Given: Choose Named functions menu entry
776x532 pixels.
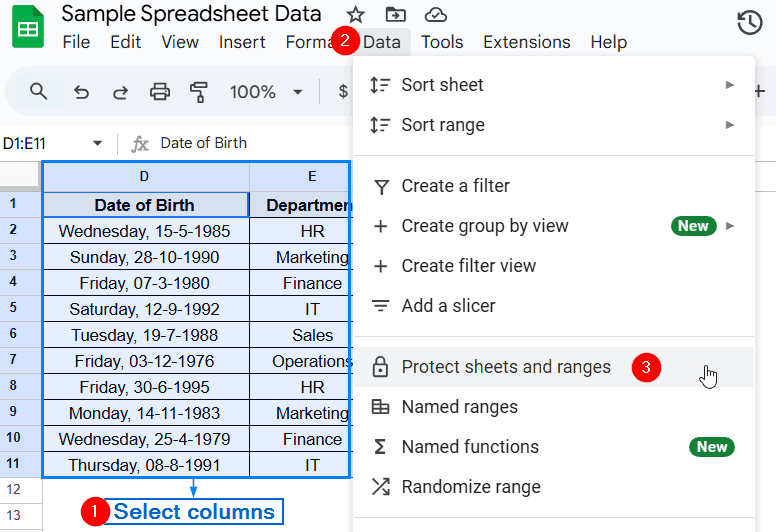Looking at the screenshot, I should [554, 447].
